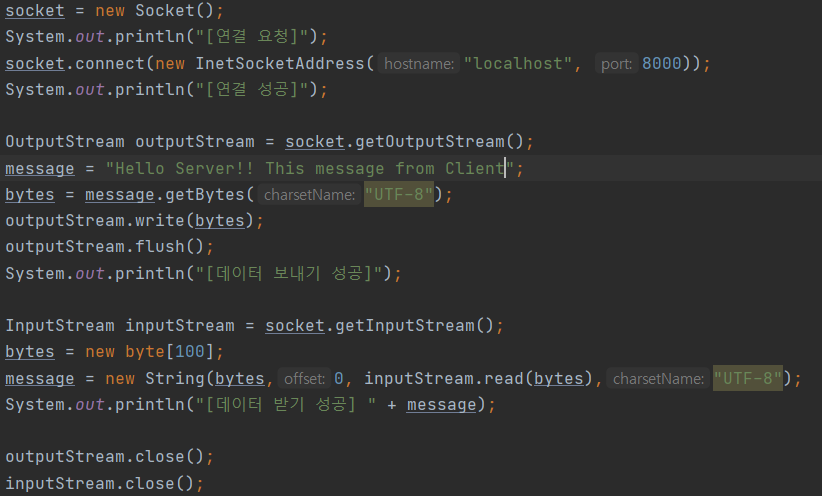822x496 pixels.
Task: Click the offset: parameter hint
Action: pos(304,379)
